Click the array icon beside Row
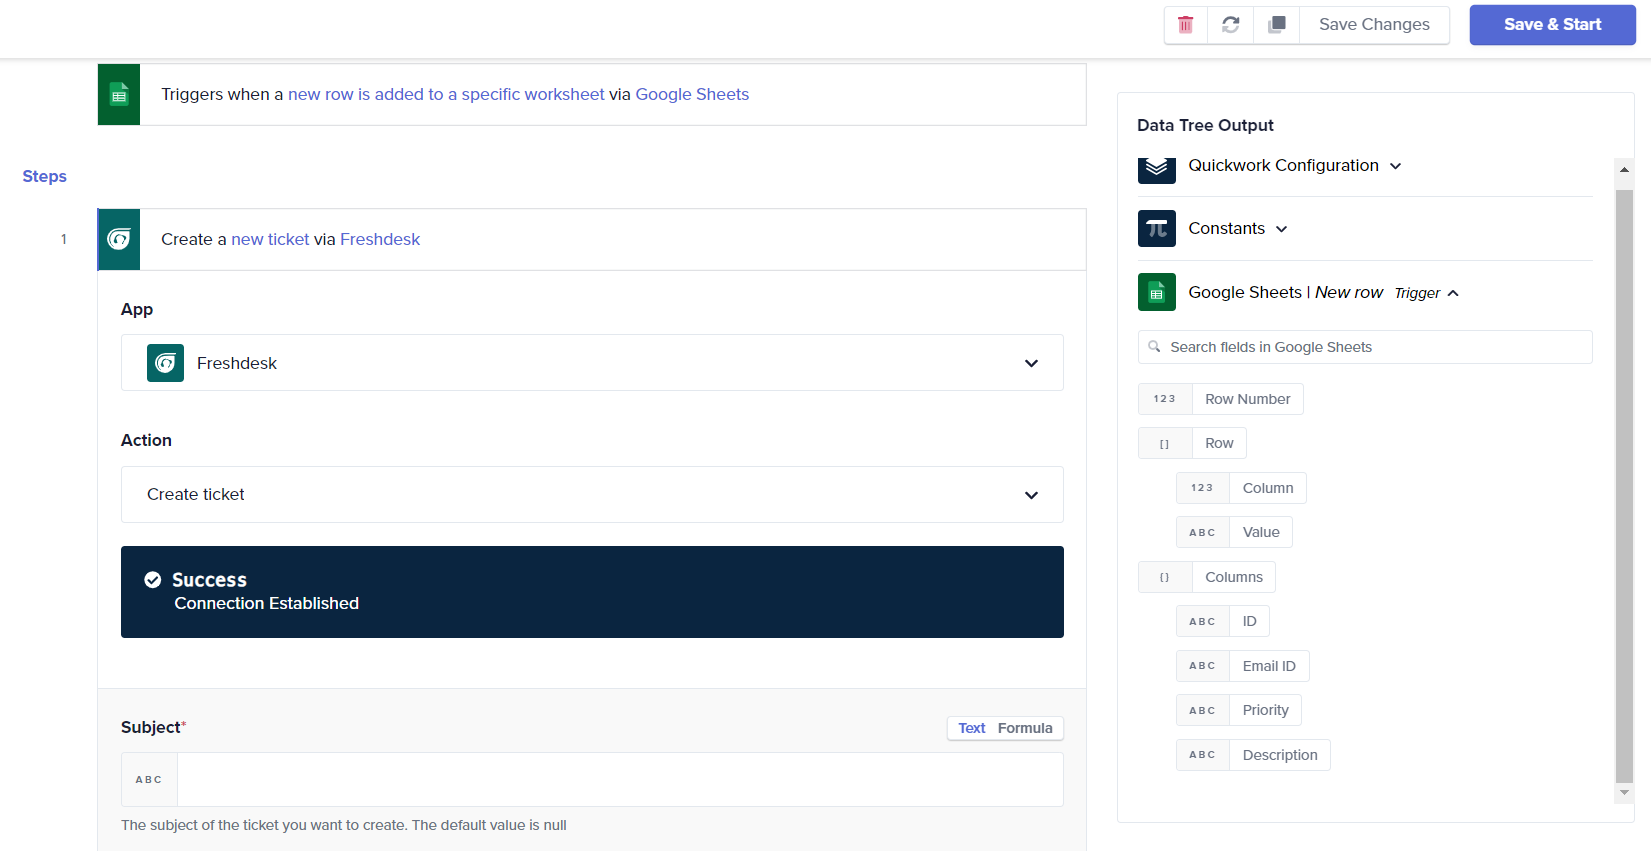The height and width of the screenshot is (851, 1651). 1165,443
